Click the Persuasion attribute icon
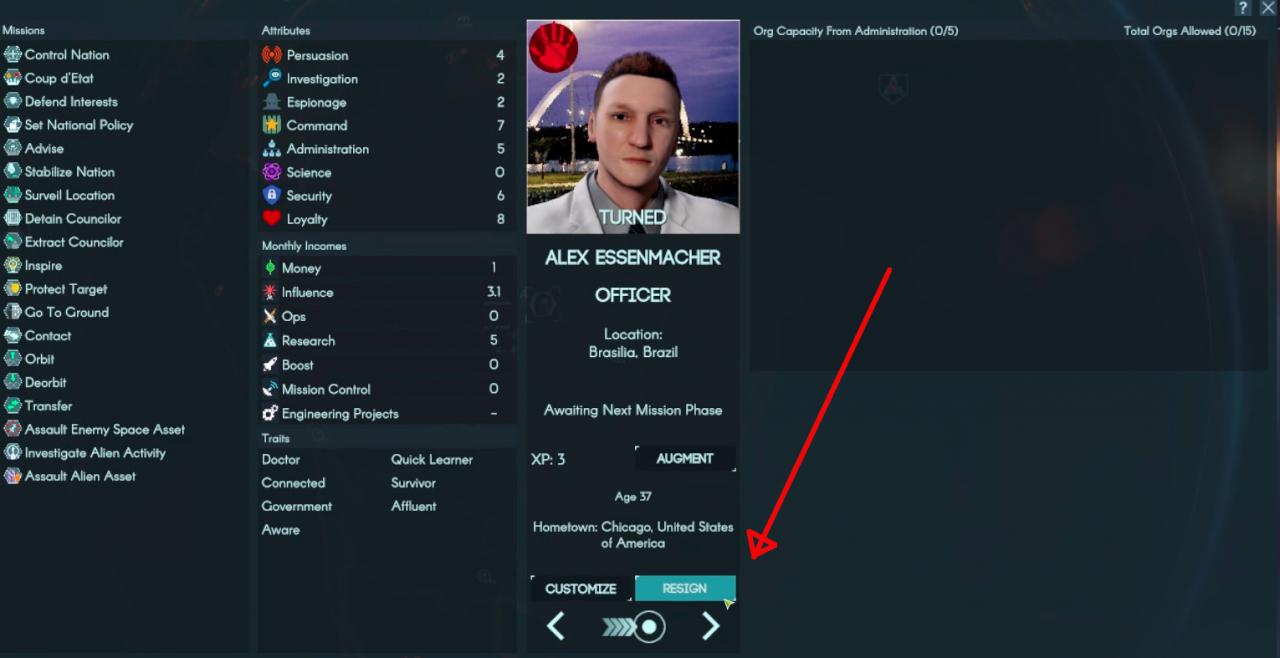This screenshot has height=658, width=1280. tap(272, 55)
